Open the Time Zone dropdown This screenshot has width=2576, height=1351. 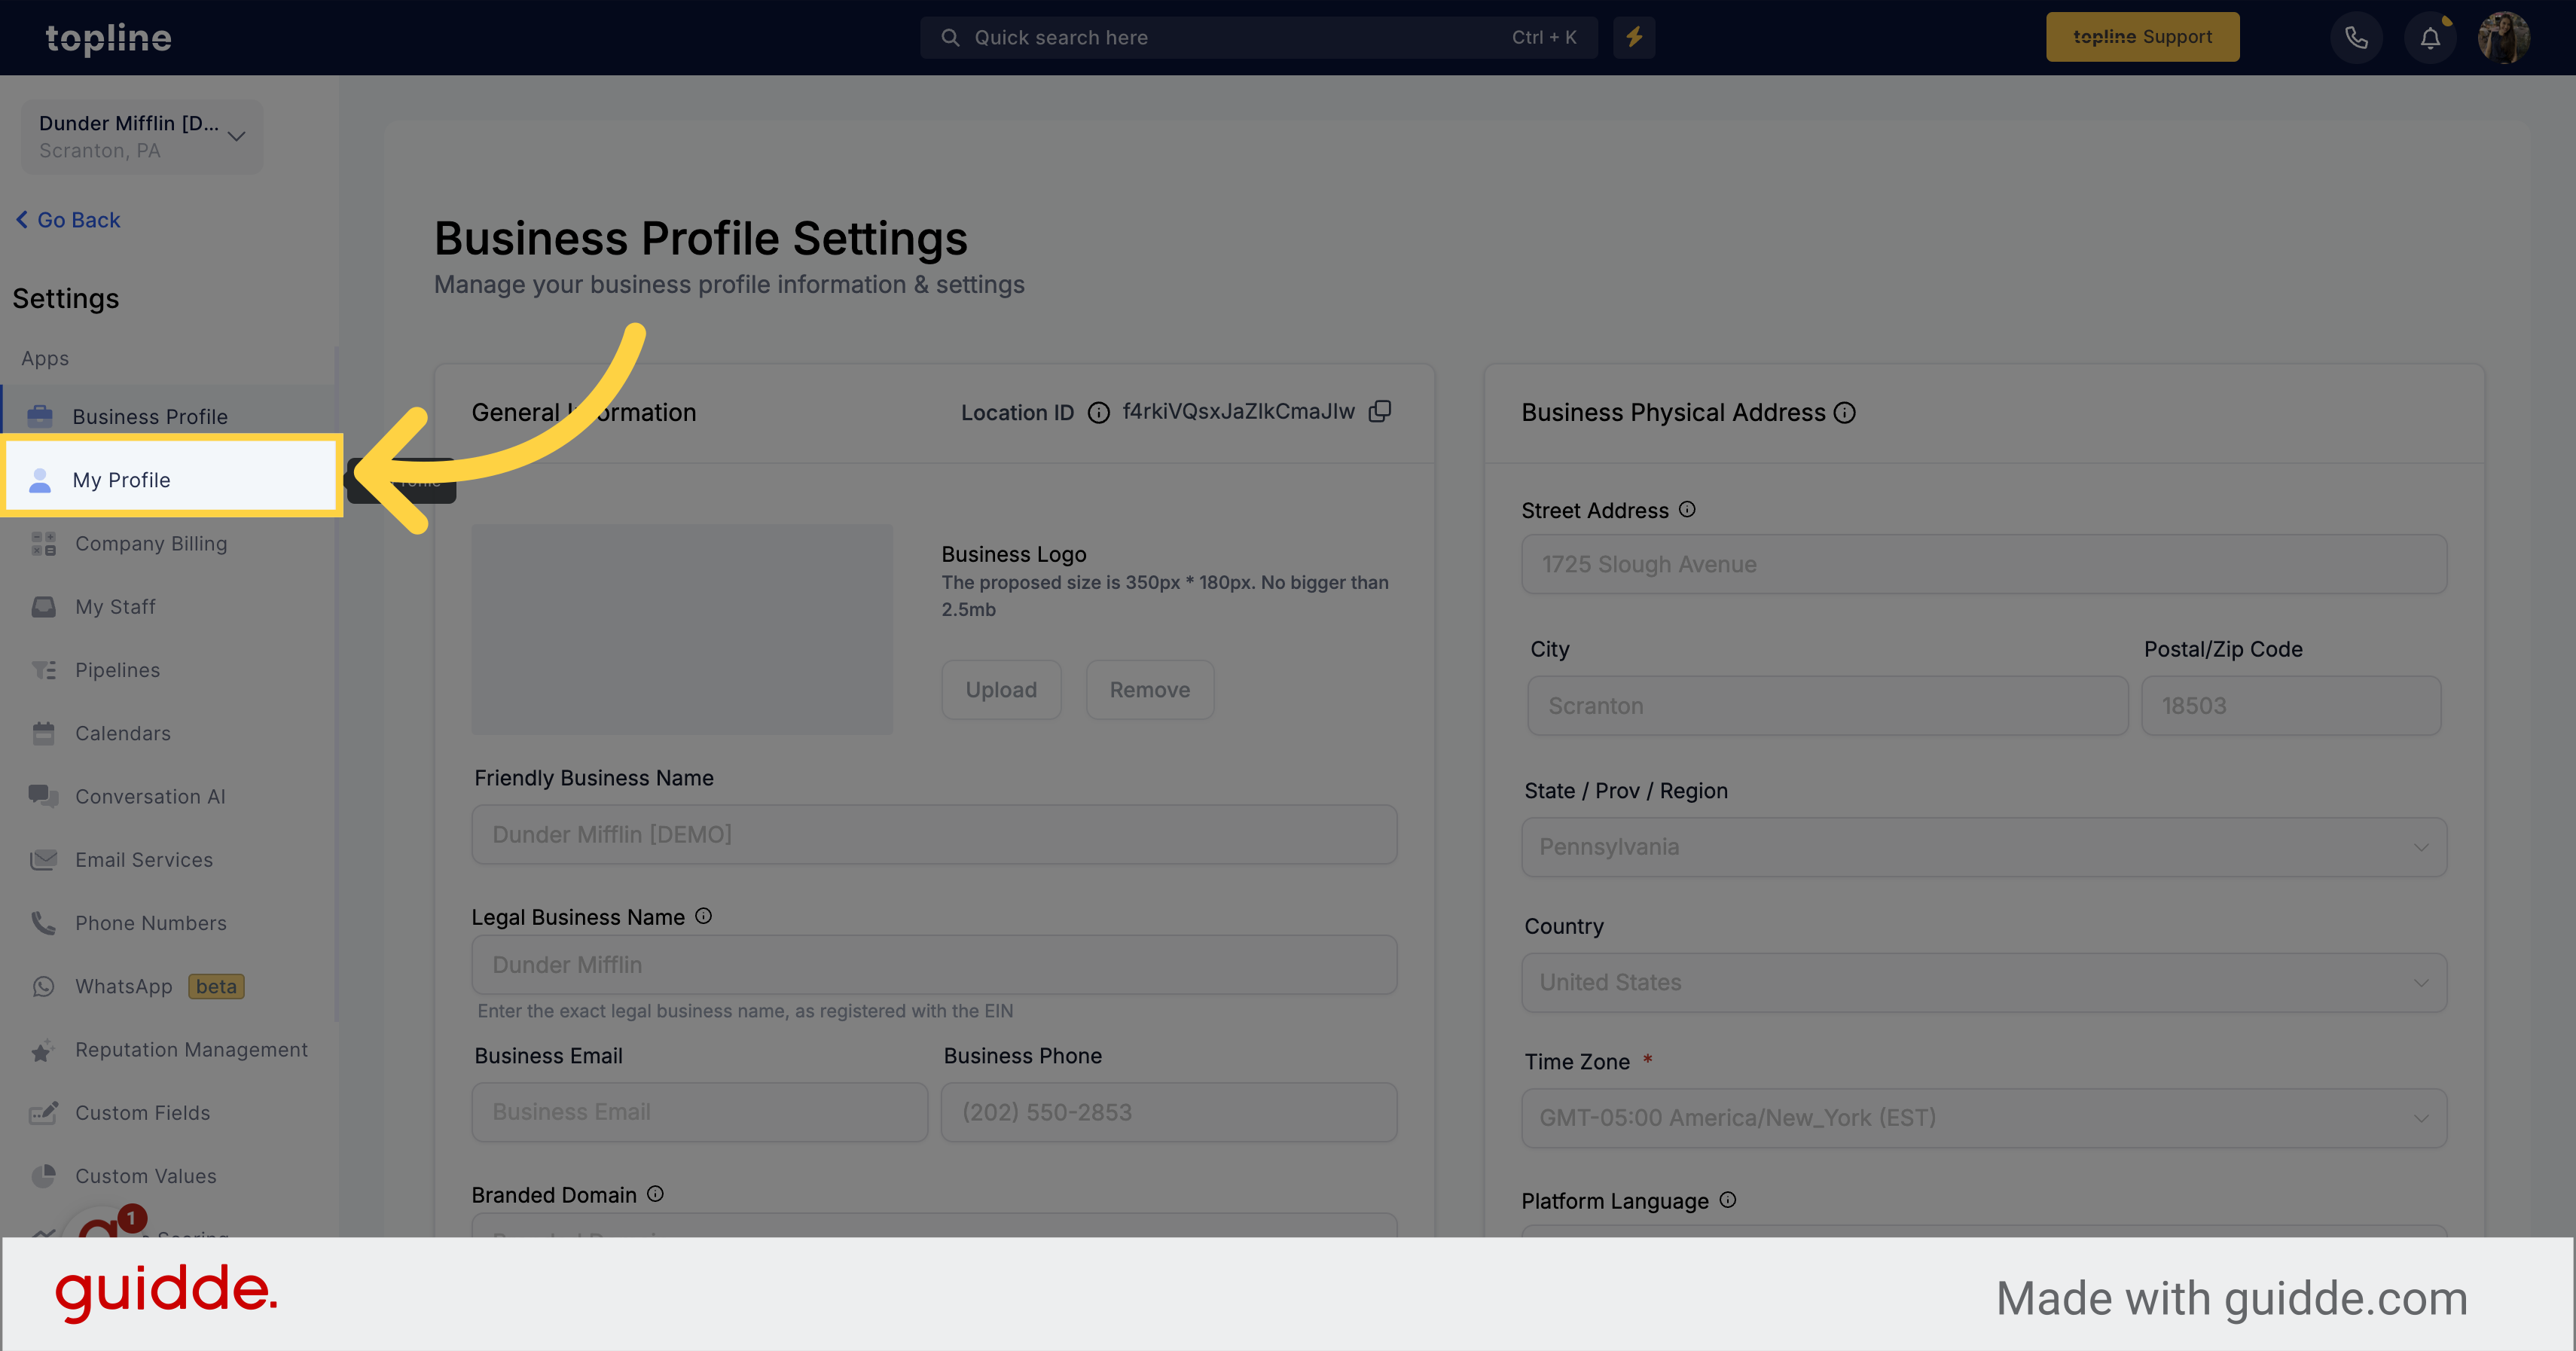tap(1984, 1118)
